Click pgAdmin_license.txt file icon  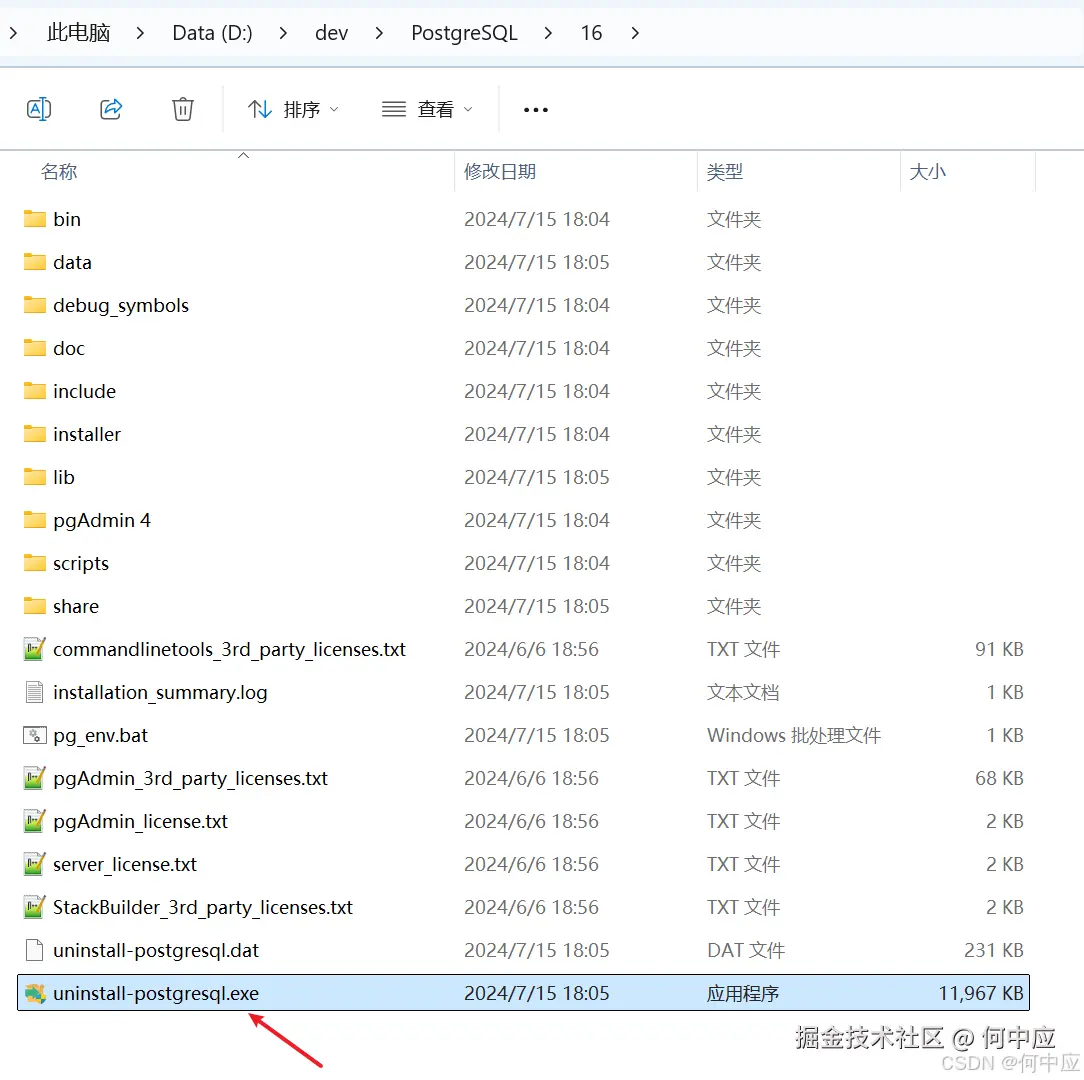click(35, 821)
